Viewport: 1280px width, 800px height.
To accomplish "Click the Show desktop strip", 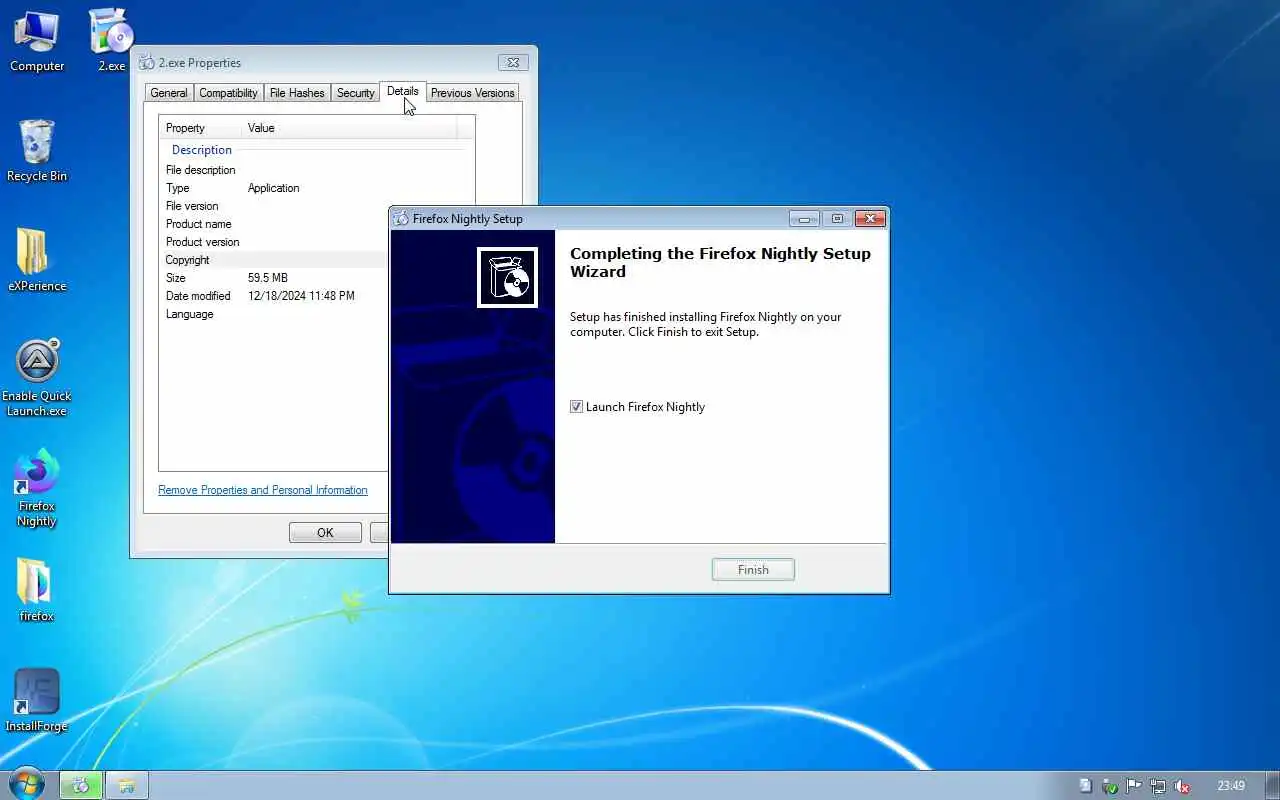I will pyautogui.click(x=1273, y=785).
